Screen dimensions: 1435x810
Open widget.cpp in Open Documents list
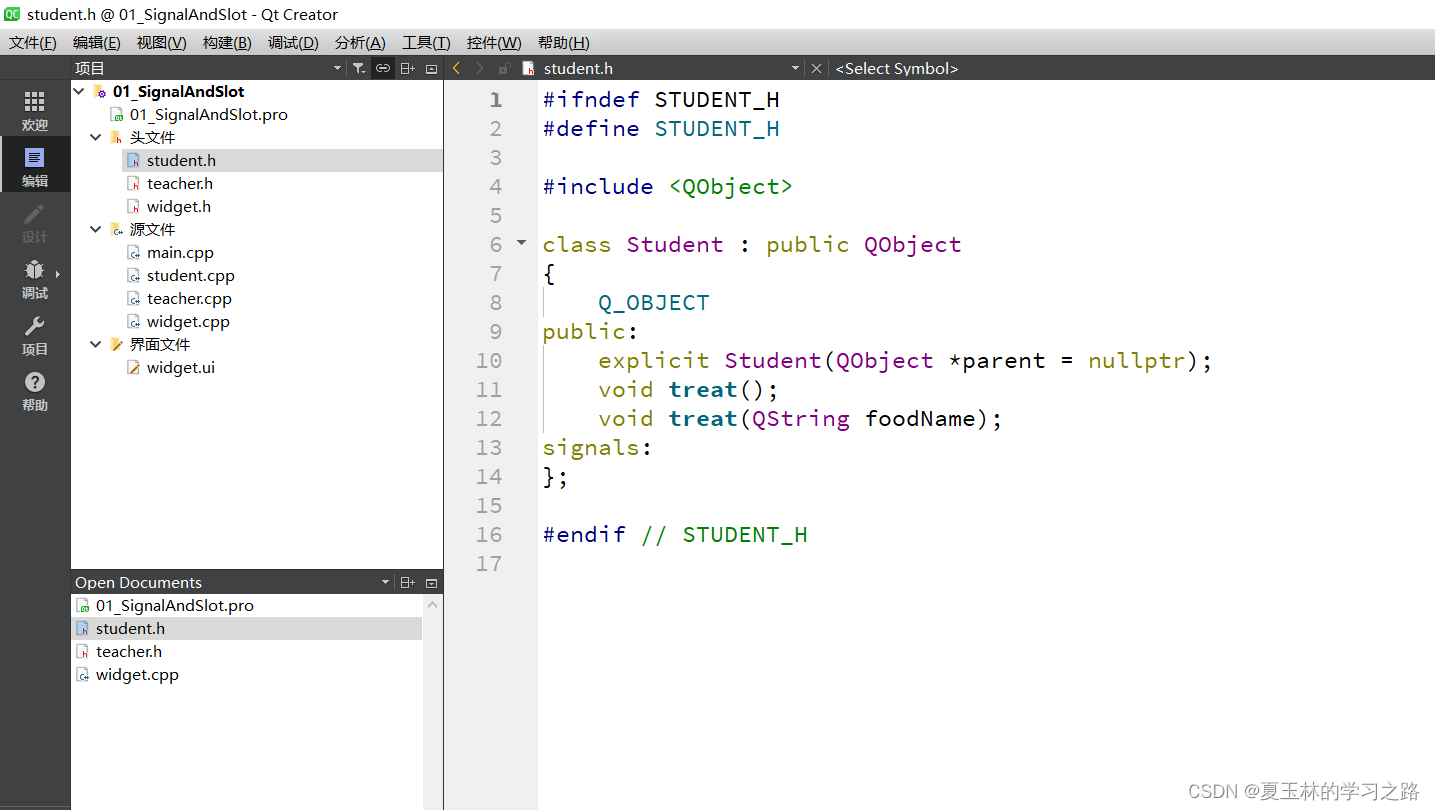point(137,674)
